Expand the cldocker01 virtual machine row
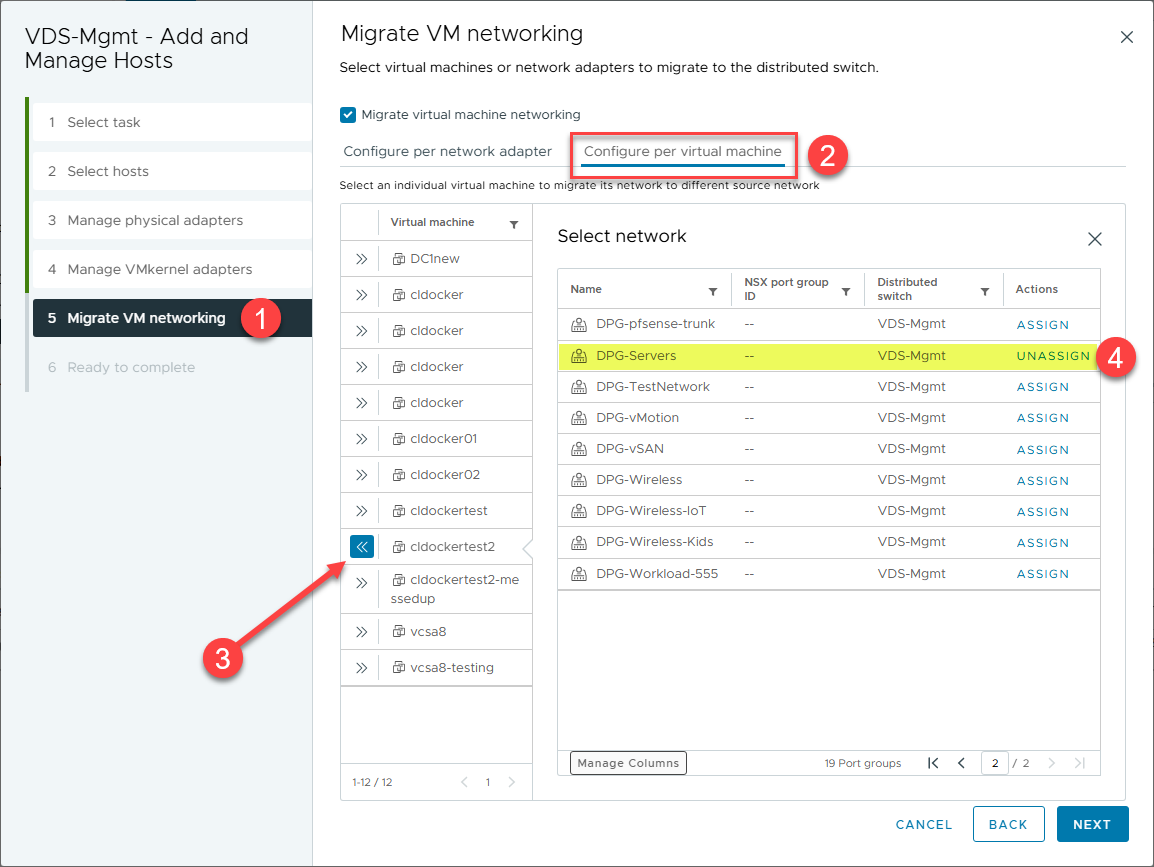The height and width of the screenshot is (867, 1154). 361,439
